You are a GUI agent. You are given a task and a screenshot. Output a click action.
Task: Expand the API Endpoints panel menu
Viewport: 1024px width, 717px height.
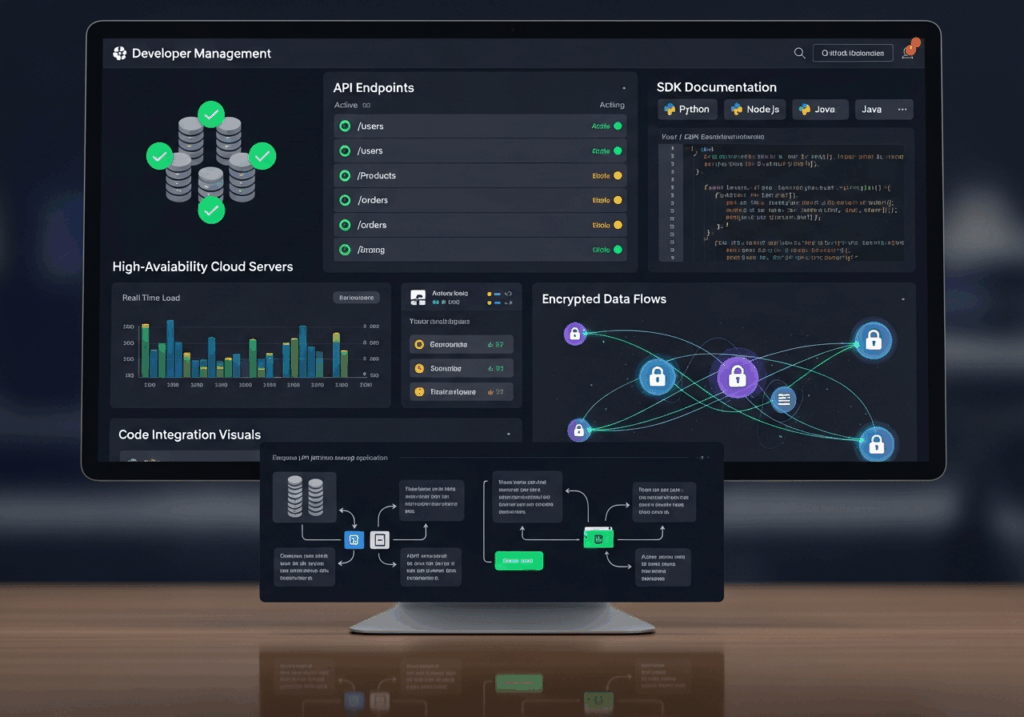624,88
